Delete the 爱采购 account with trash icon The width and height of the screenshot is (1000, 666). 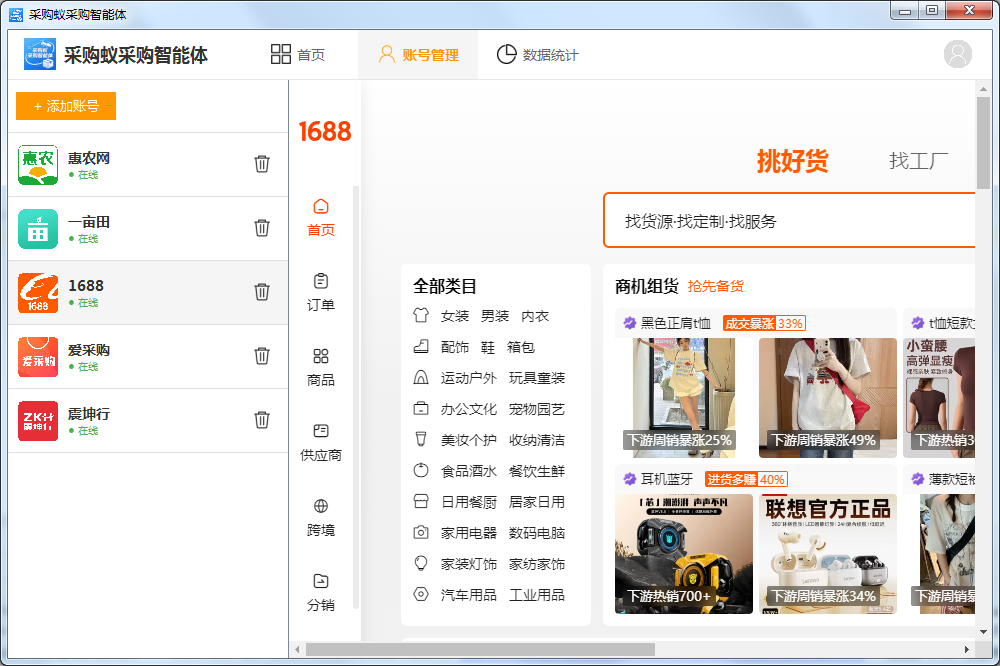261,355
